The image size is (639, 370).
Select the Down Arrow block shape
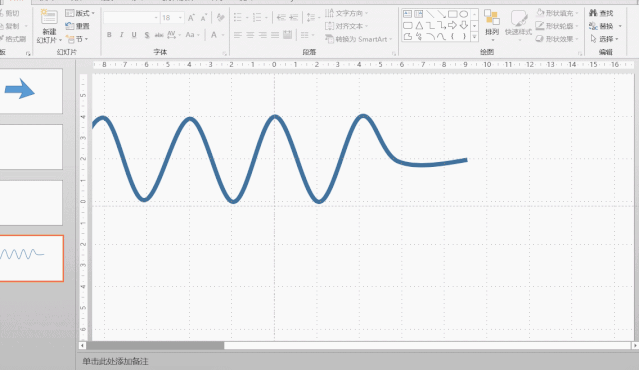click(x=464, y=25)
